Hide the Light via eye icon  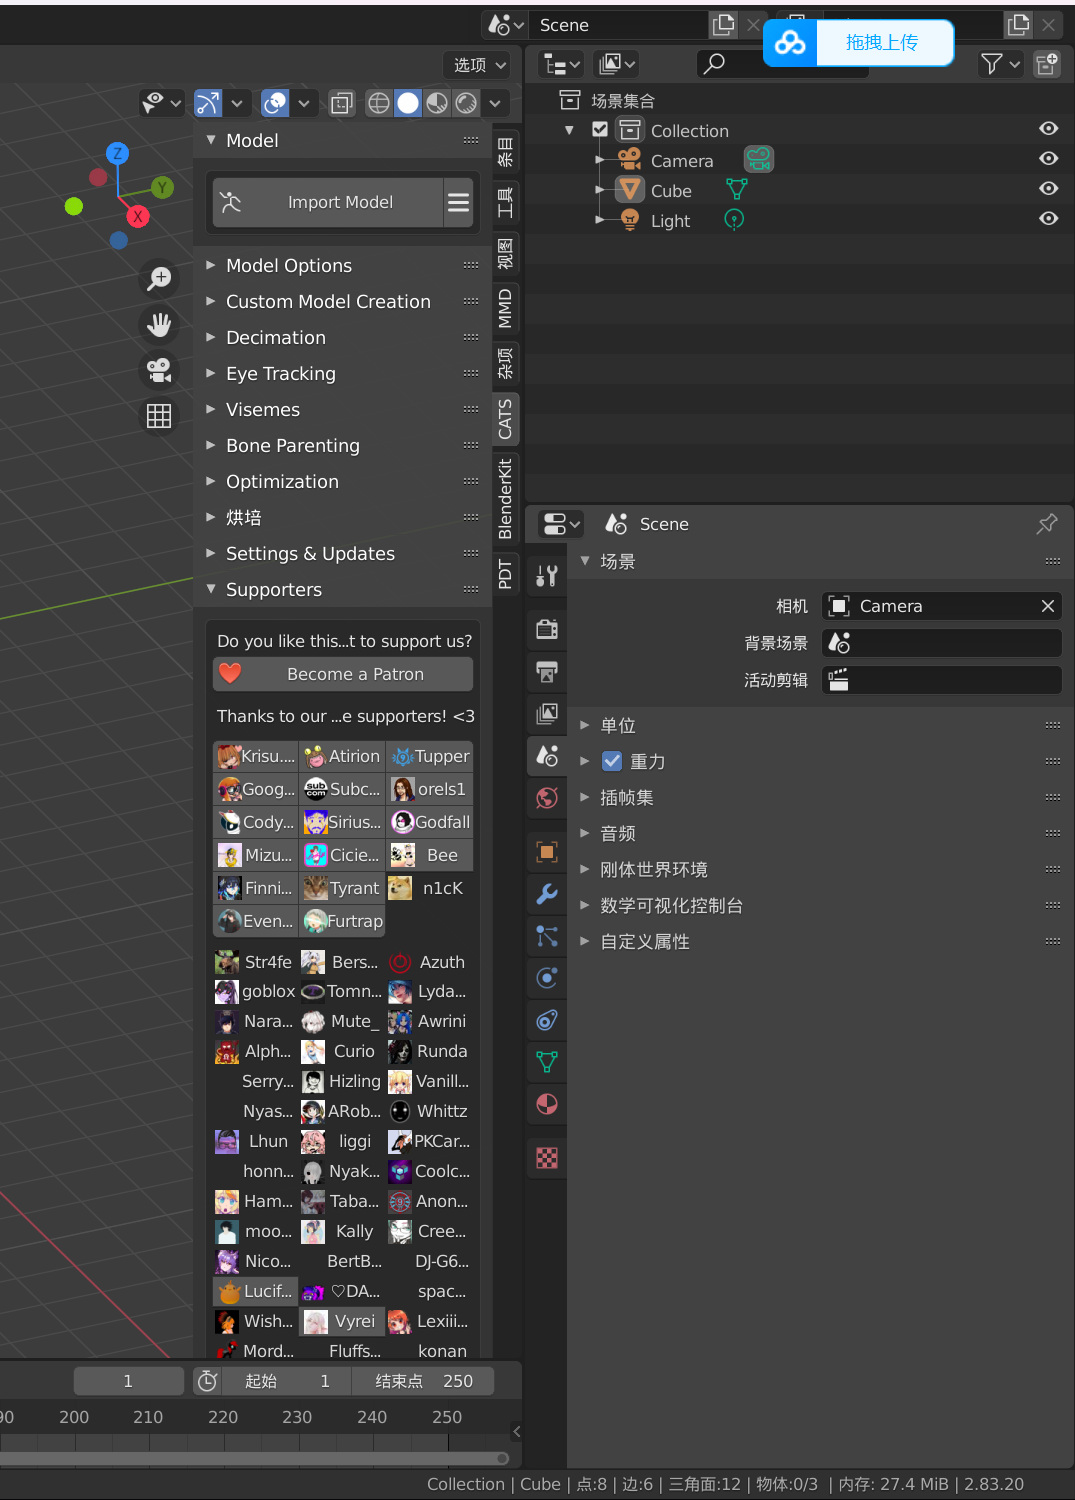click(1048, 219)
